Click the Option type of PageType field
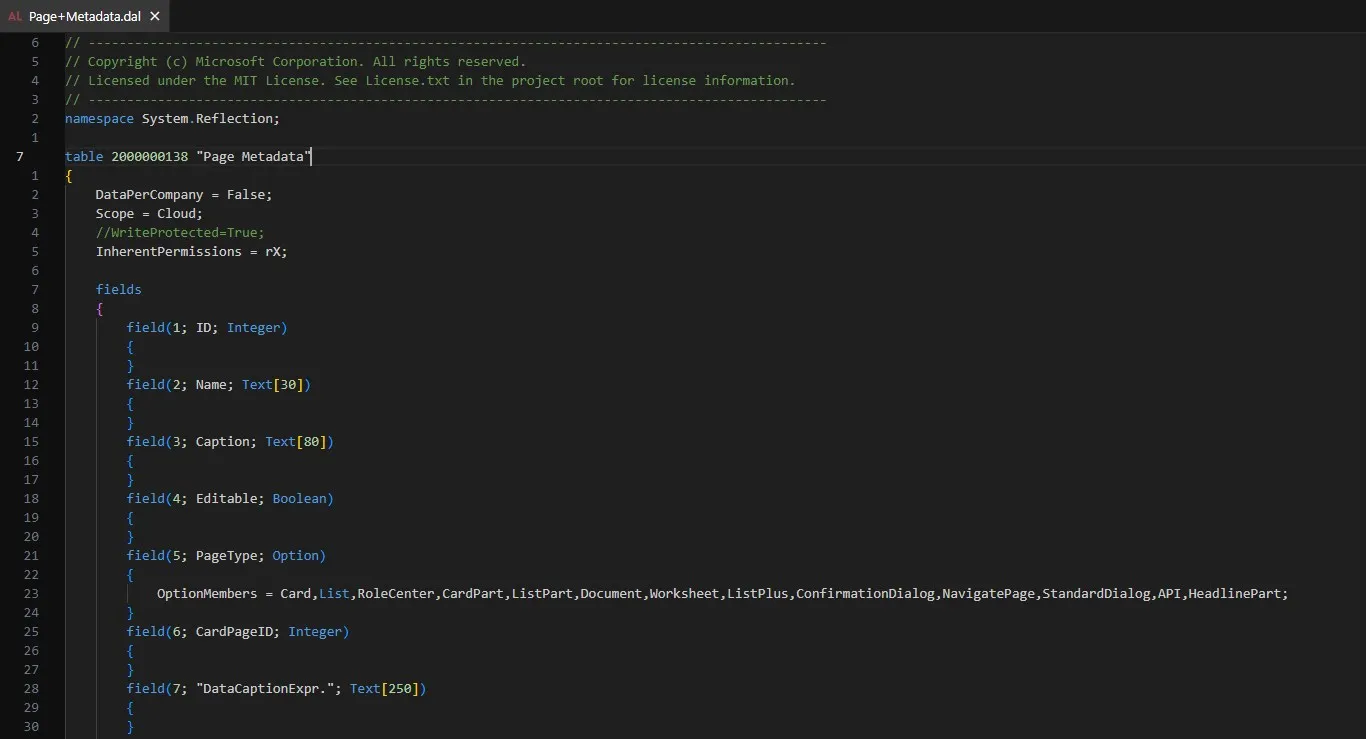 coord(295,555)
